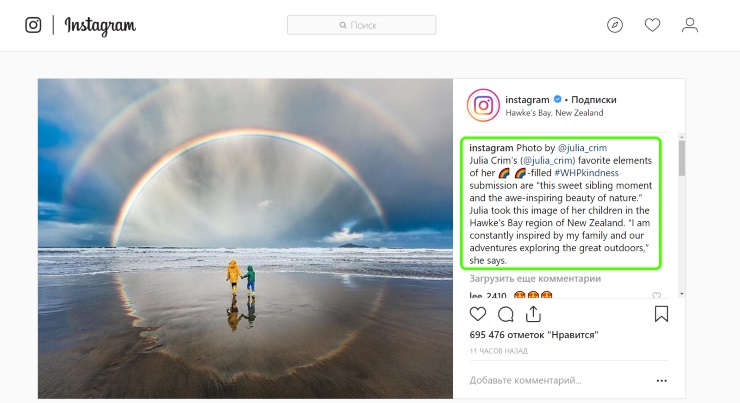Click the Instagram wordmark logo
The image size is (740, 403).
[x=100, y=25]
